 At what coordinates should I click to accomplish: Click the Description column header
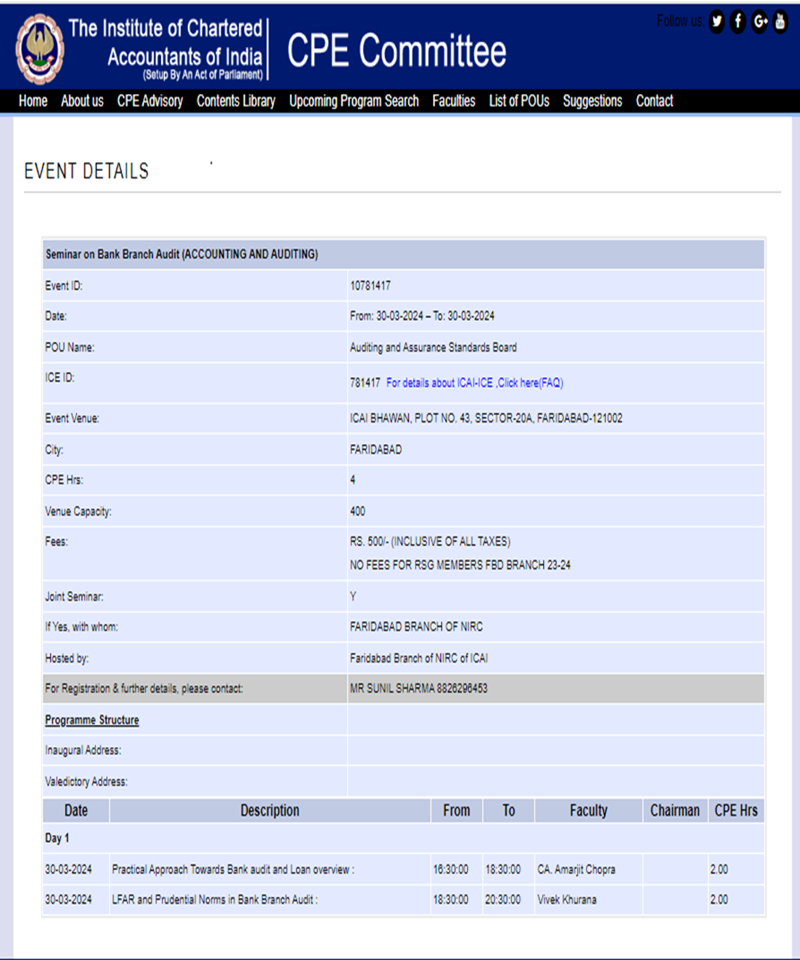pyautogui.click(x=270, y=811)
